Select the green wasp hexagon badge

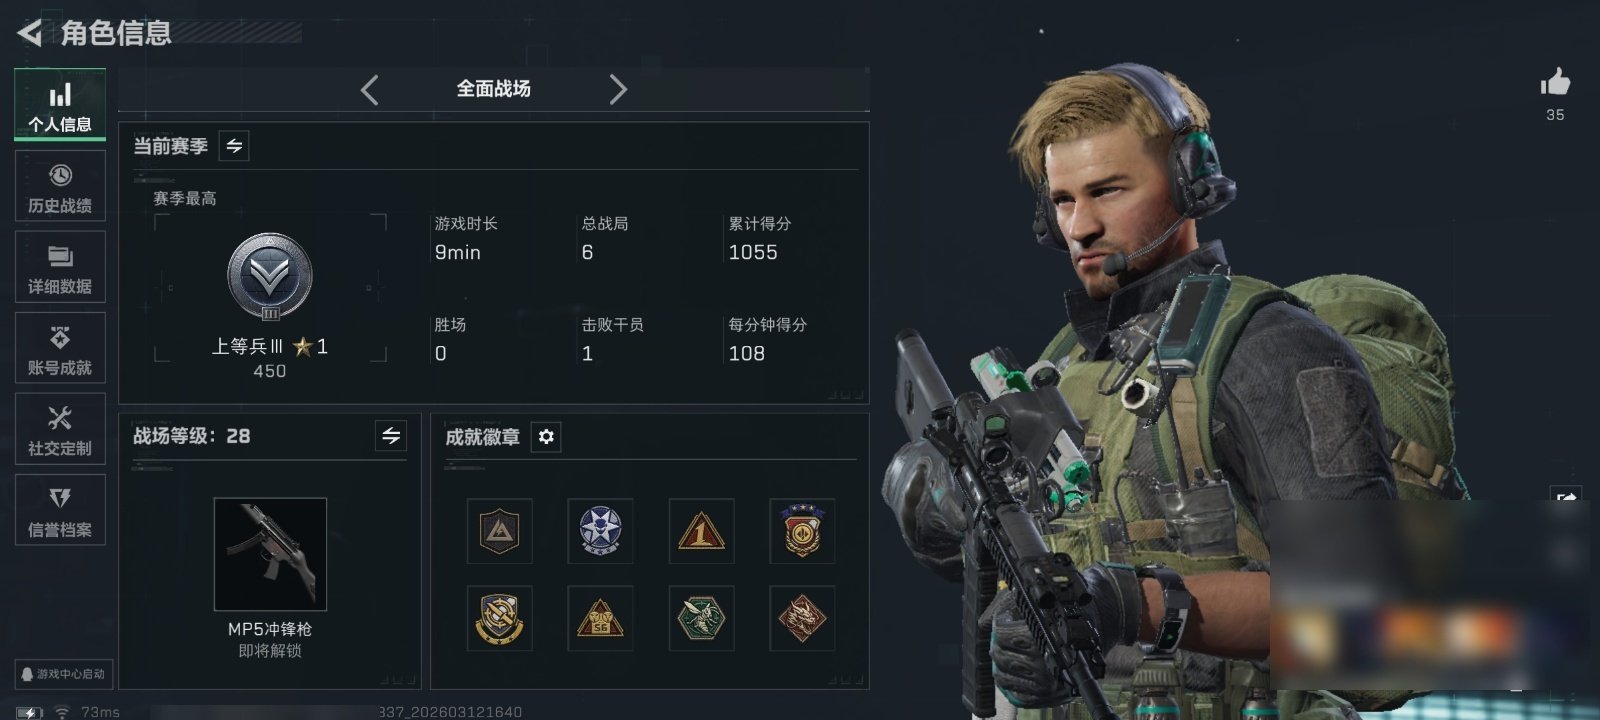click(x=701, y=618)
